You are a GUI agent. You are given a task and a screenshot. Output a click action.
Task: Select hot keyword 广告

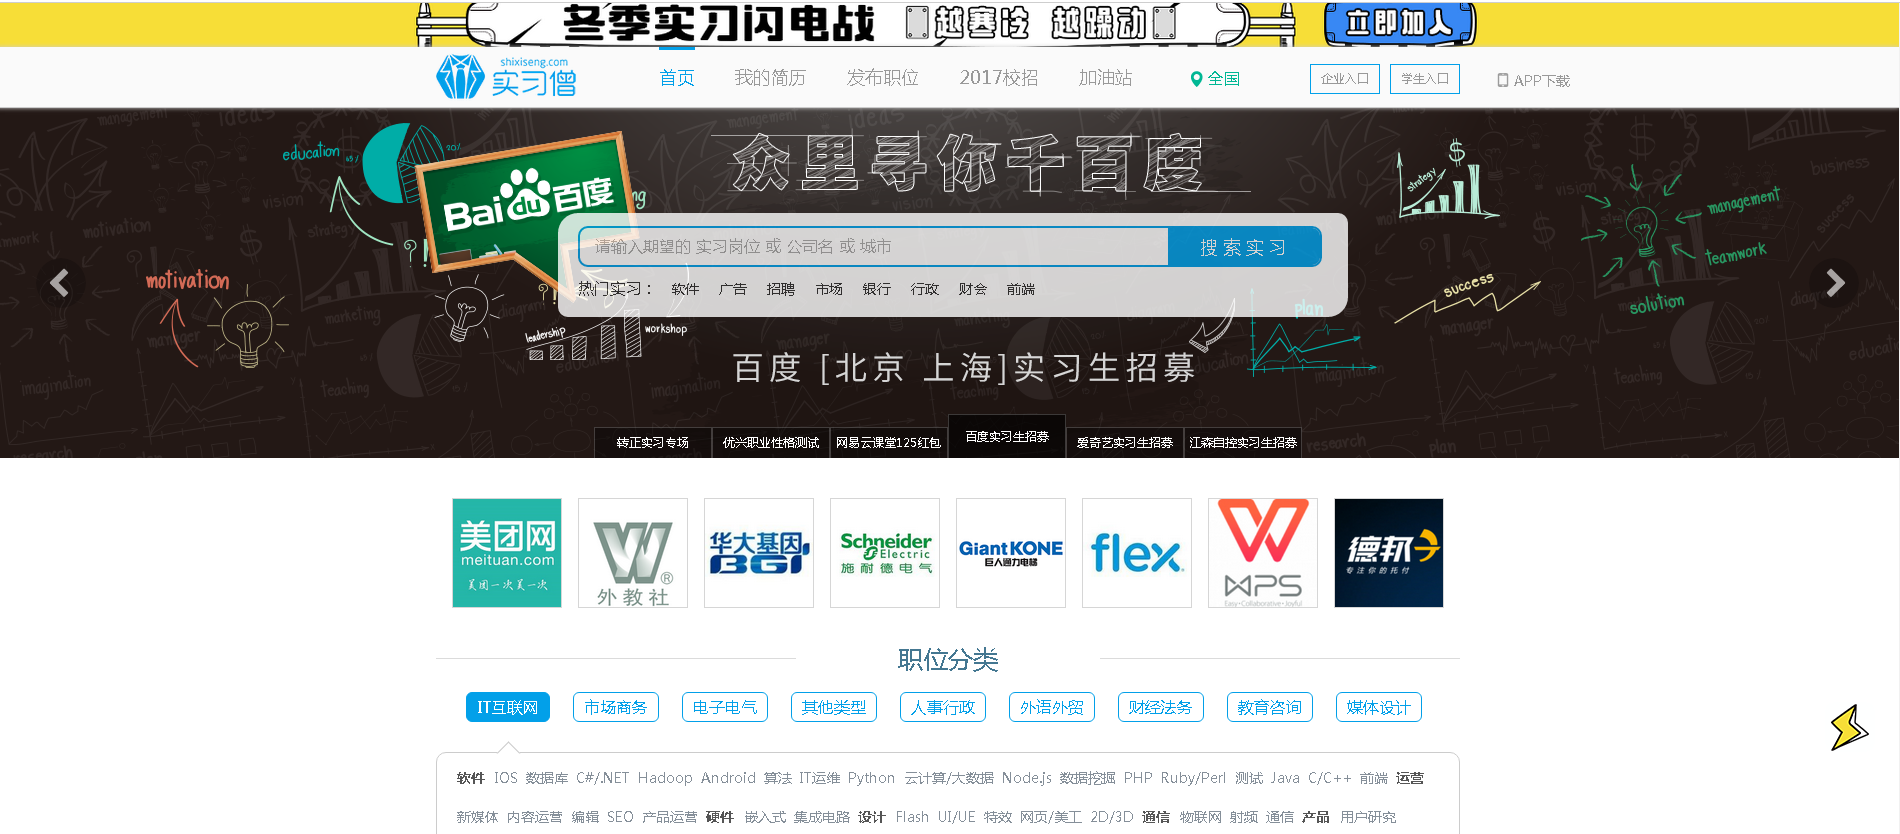733,289
